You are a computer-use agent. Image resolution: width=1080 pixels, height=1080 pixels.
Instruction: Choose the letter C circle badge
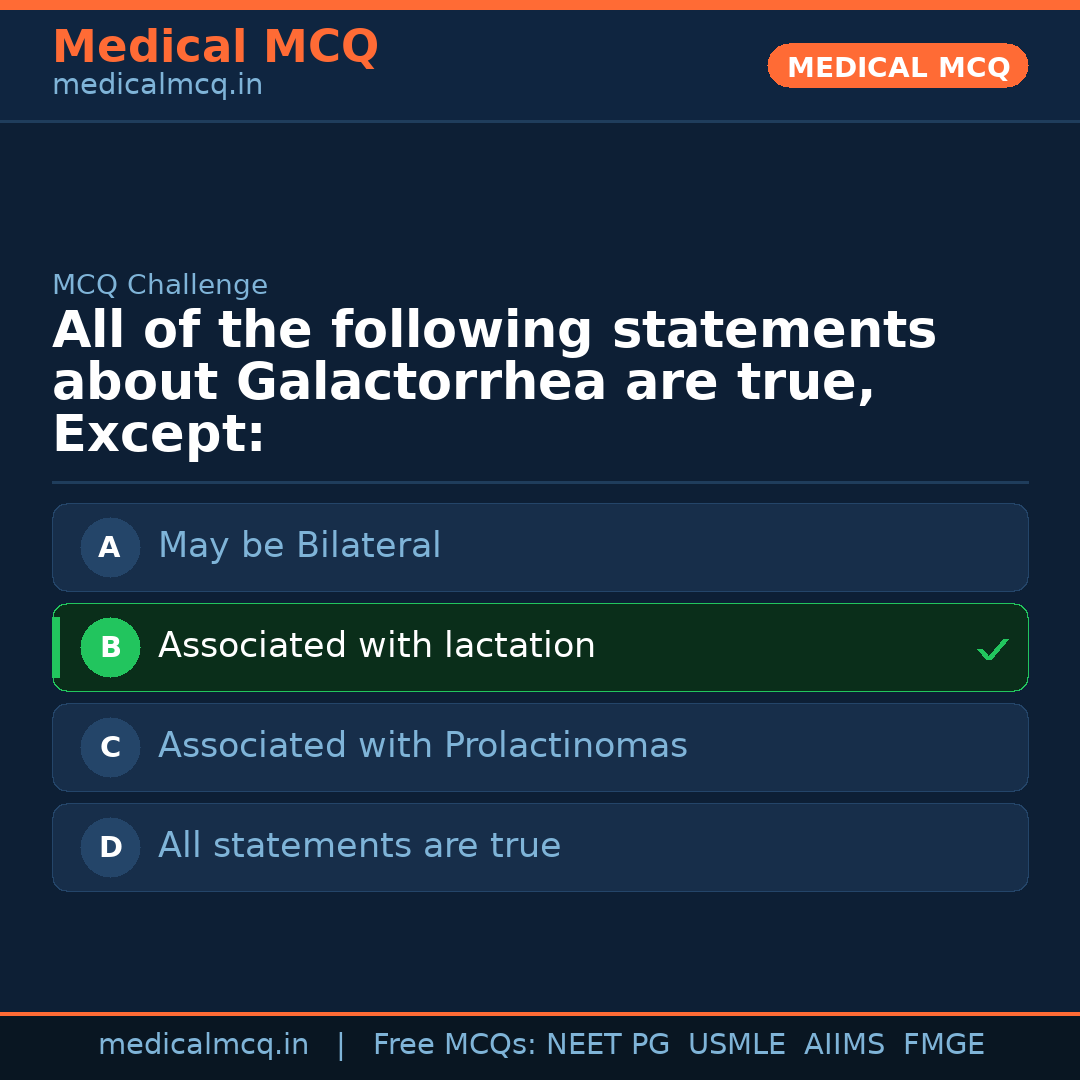(110, 747)
